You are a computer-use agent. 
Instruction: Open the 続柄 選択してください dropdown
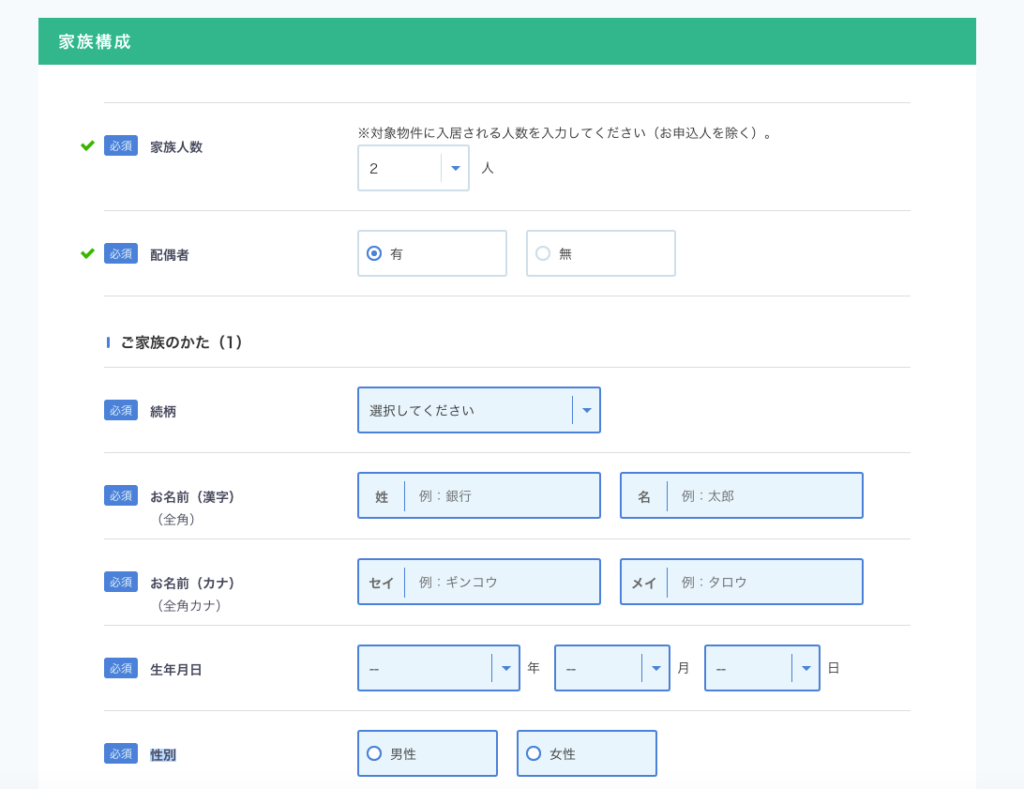tap(479, 410)
